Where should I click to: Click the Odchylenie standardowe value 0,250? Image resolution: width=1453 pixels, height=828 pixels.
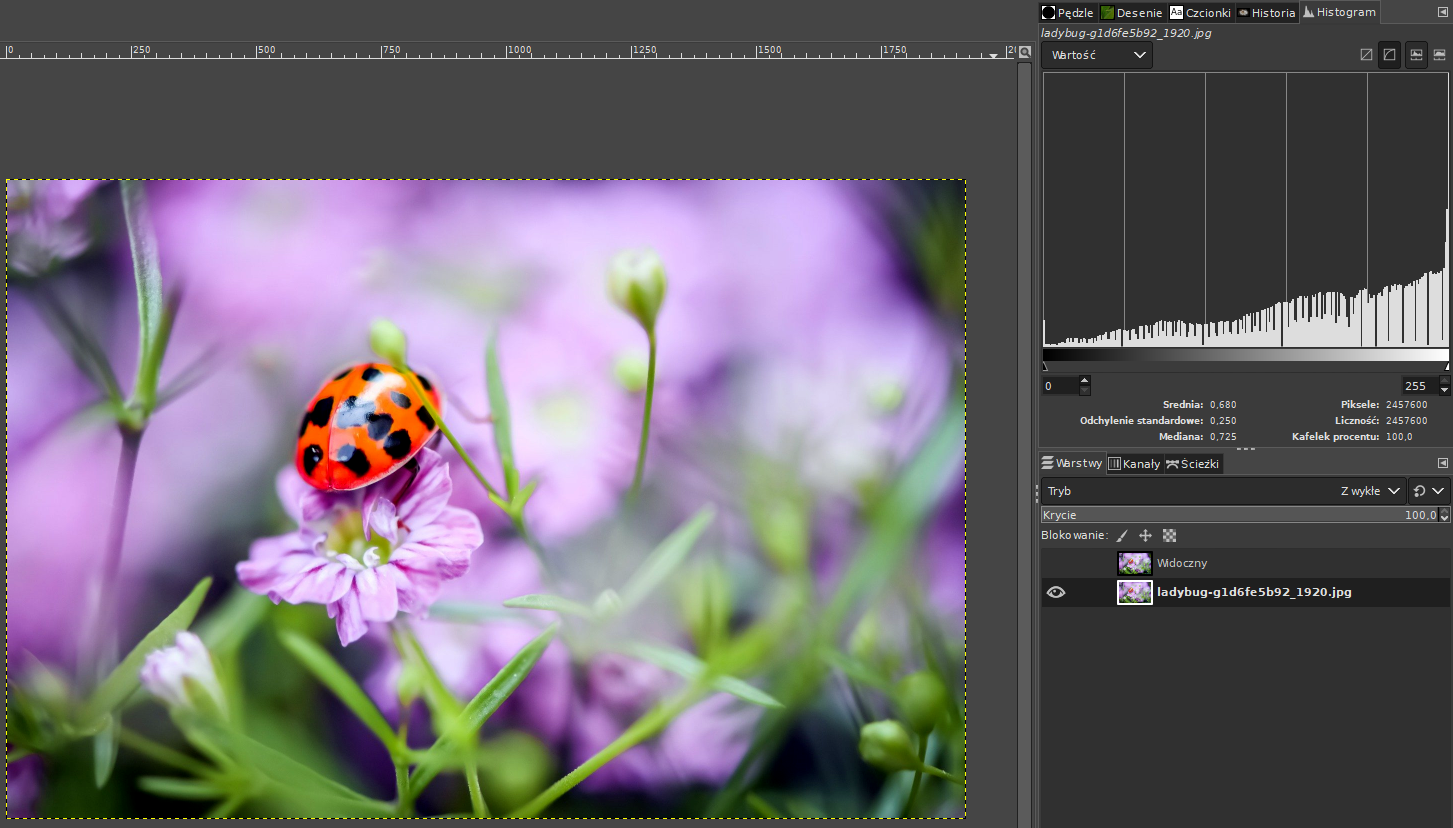[1222, 421]
